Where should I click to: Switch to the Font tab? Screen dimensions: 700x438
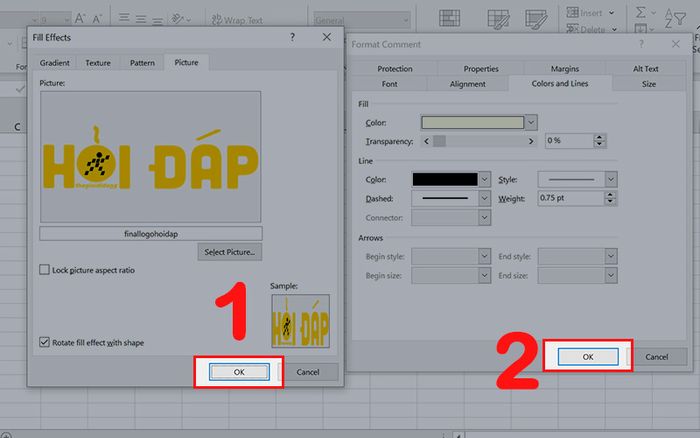point(389,84)
